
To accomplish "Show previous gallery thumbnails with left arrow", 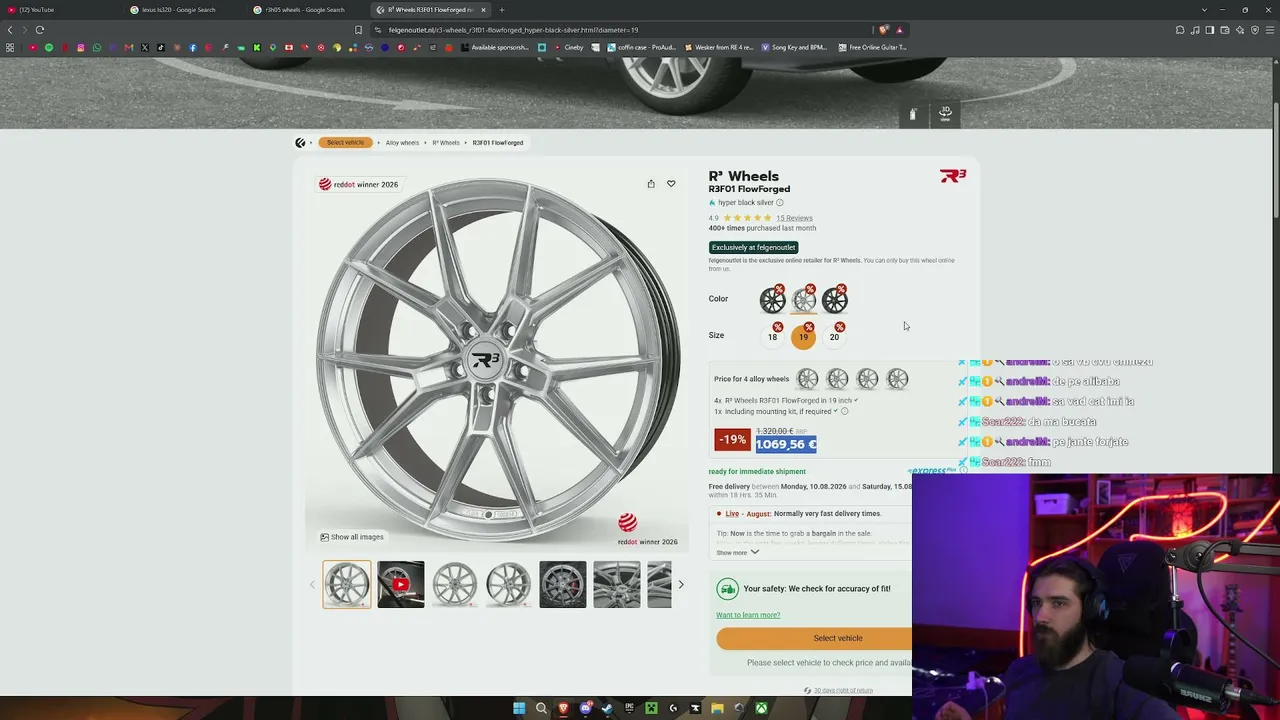I will click(312, 585).
